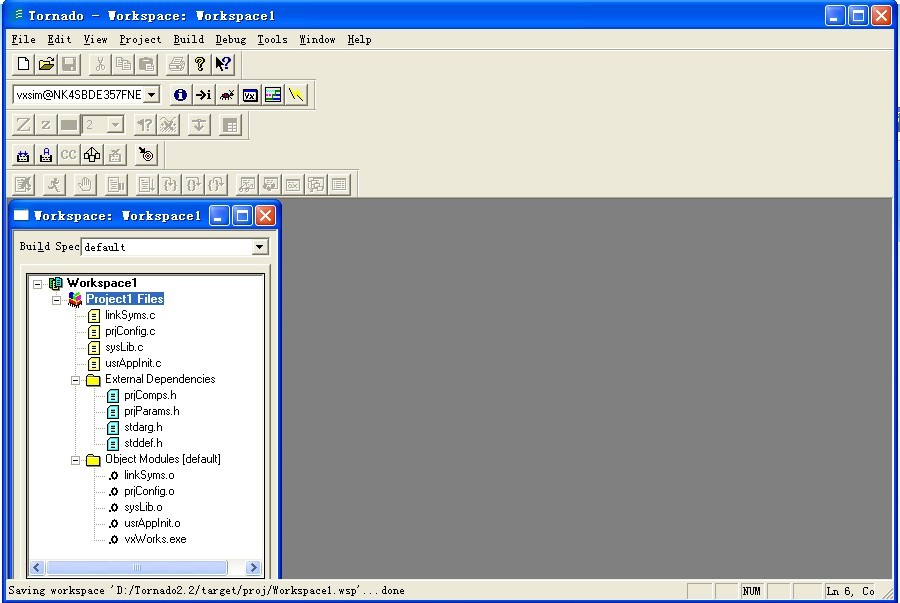Open the Project menu
Screen dimensions: 900x603
[141, 40]
